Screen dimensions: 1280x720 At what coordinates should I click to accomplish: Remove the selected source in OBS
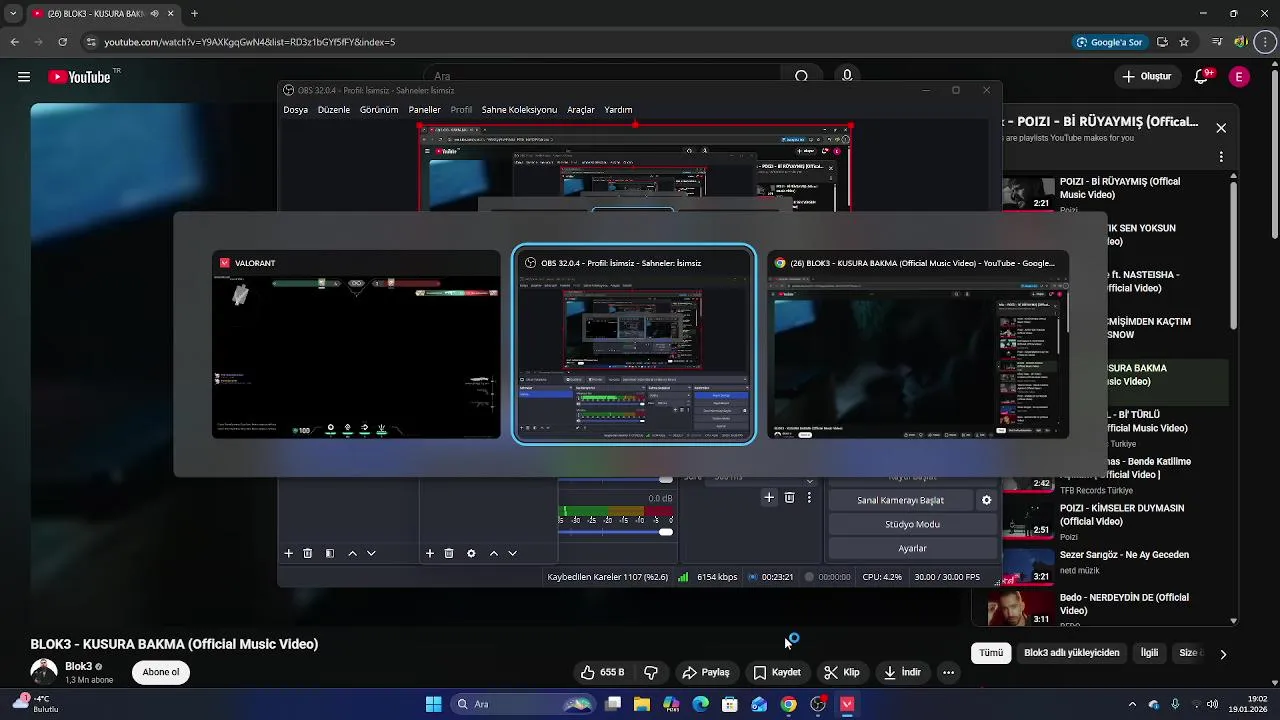(x=449, y=553)
